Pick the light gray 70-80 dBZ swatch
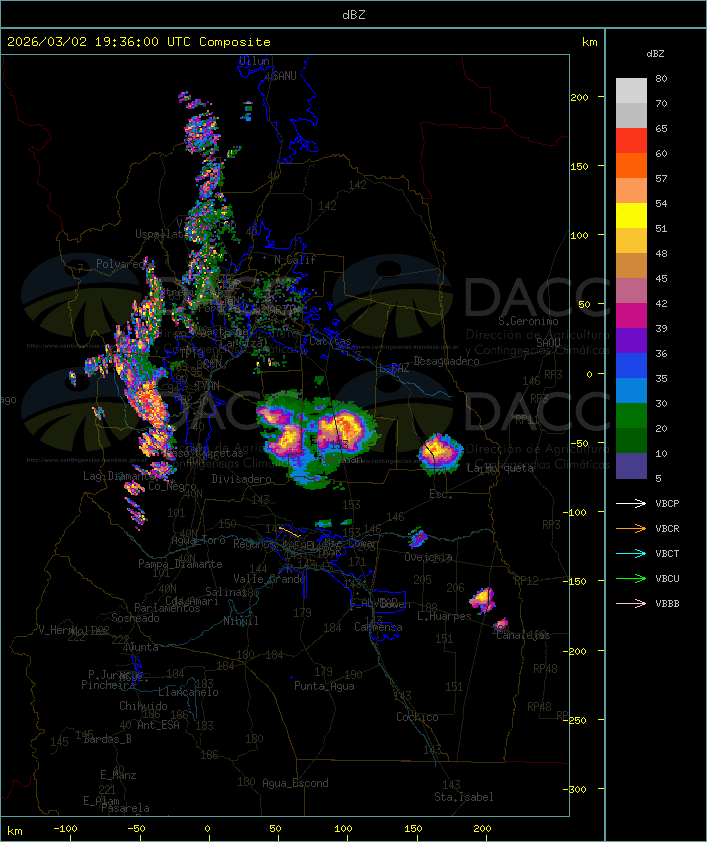This screenshot has height=842, width=707. [x=631, y=91]
